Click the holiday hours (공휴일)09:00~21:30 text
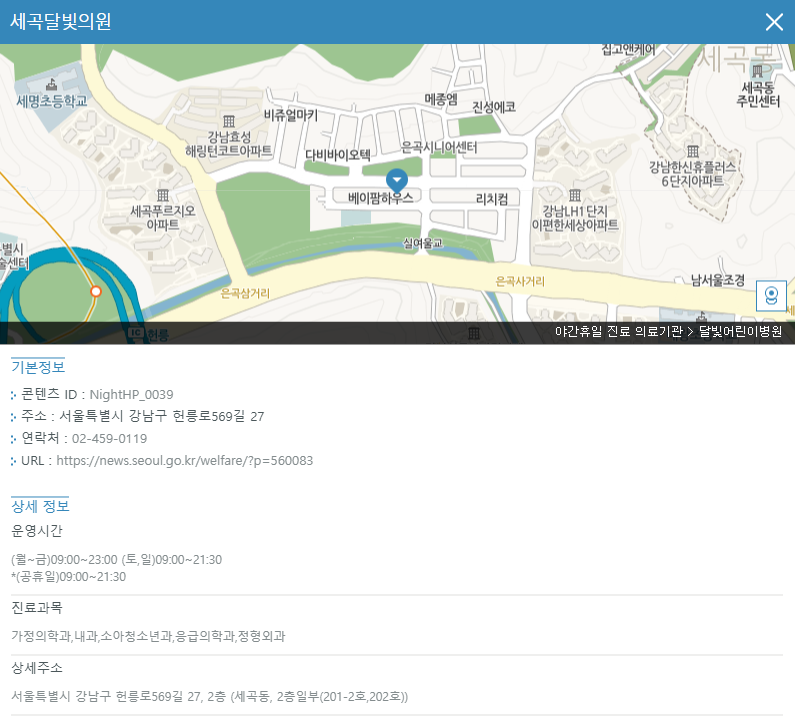Image resolution: width=795 pixels, height=716 pixels. click(68, 577)
